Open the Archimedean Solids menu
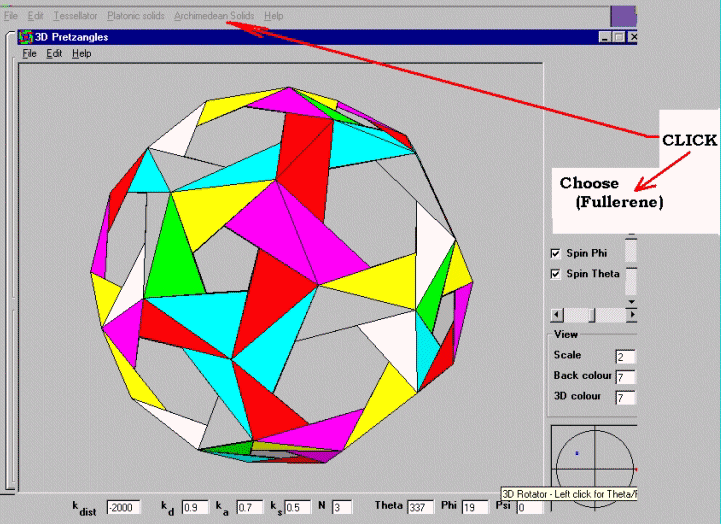The height and width of the screenshot is (524, 721). pyautogui.click(x=213, y=16)
